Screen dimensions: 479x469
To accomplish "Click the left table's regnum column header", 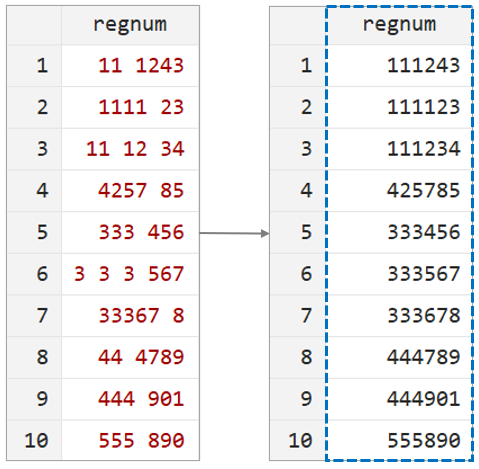I will click(x=130, y=25).
